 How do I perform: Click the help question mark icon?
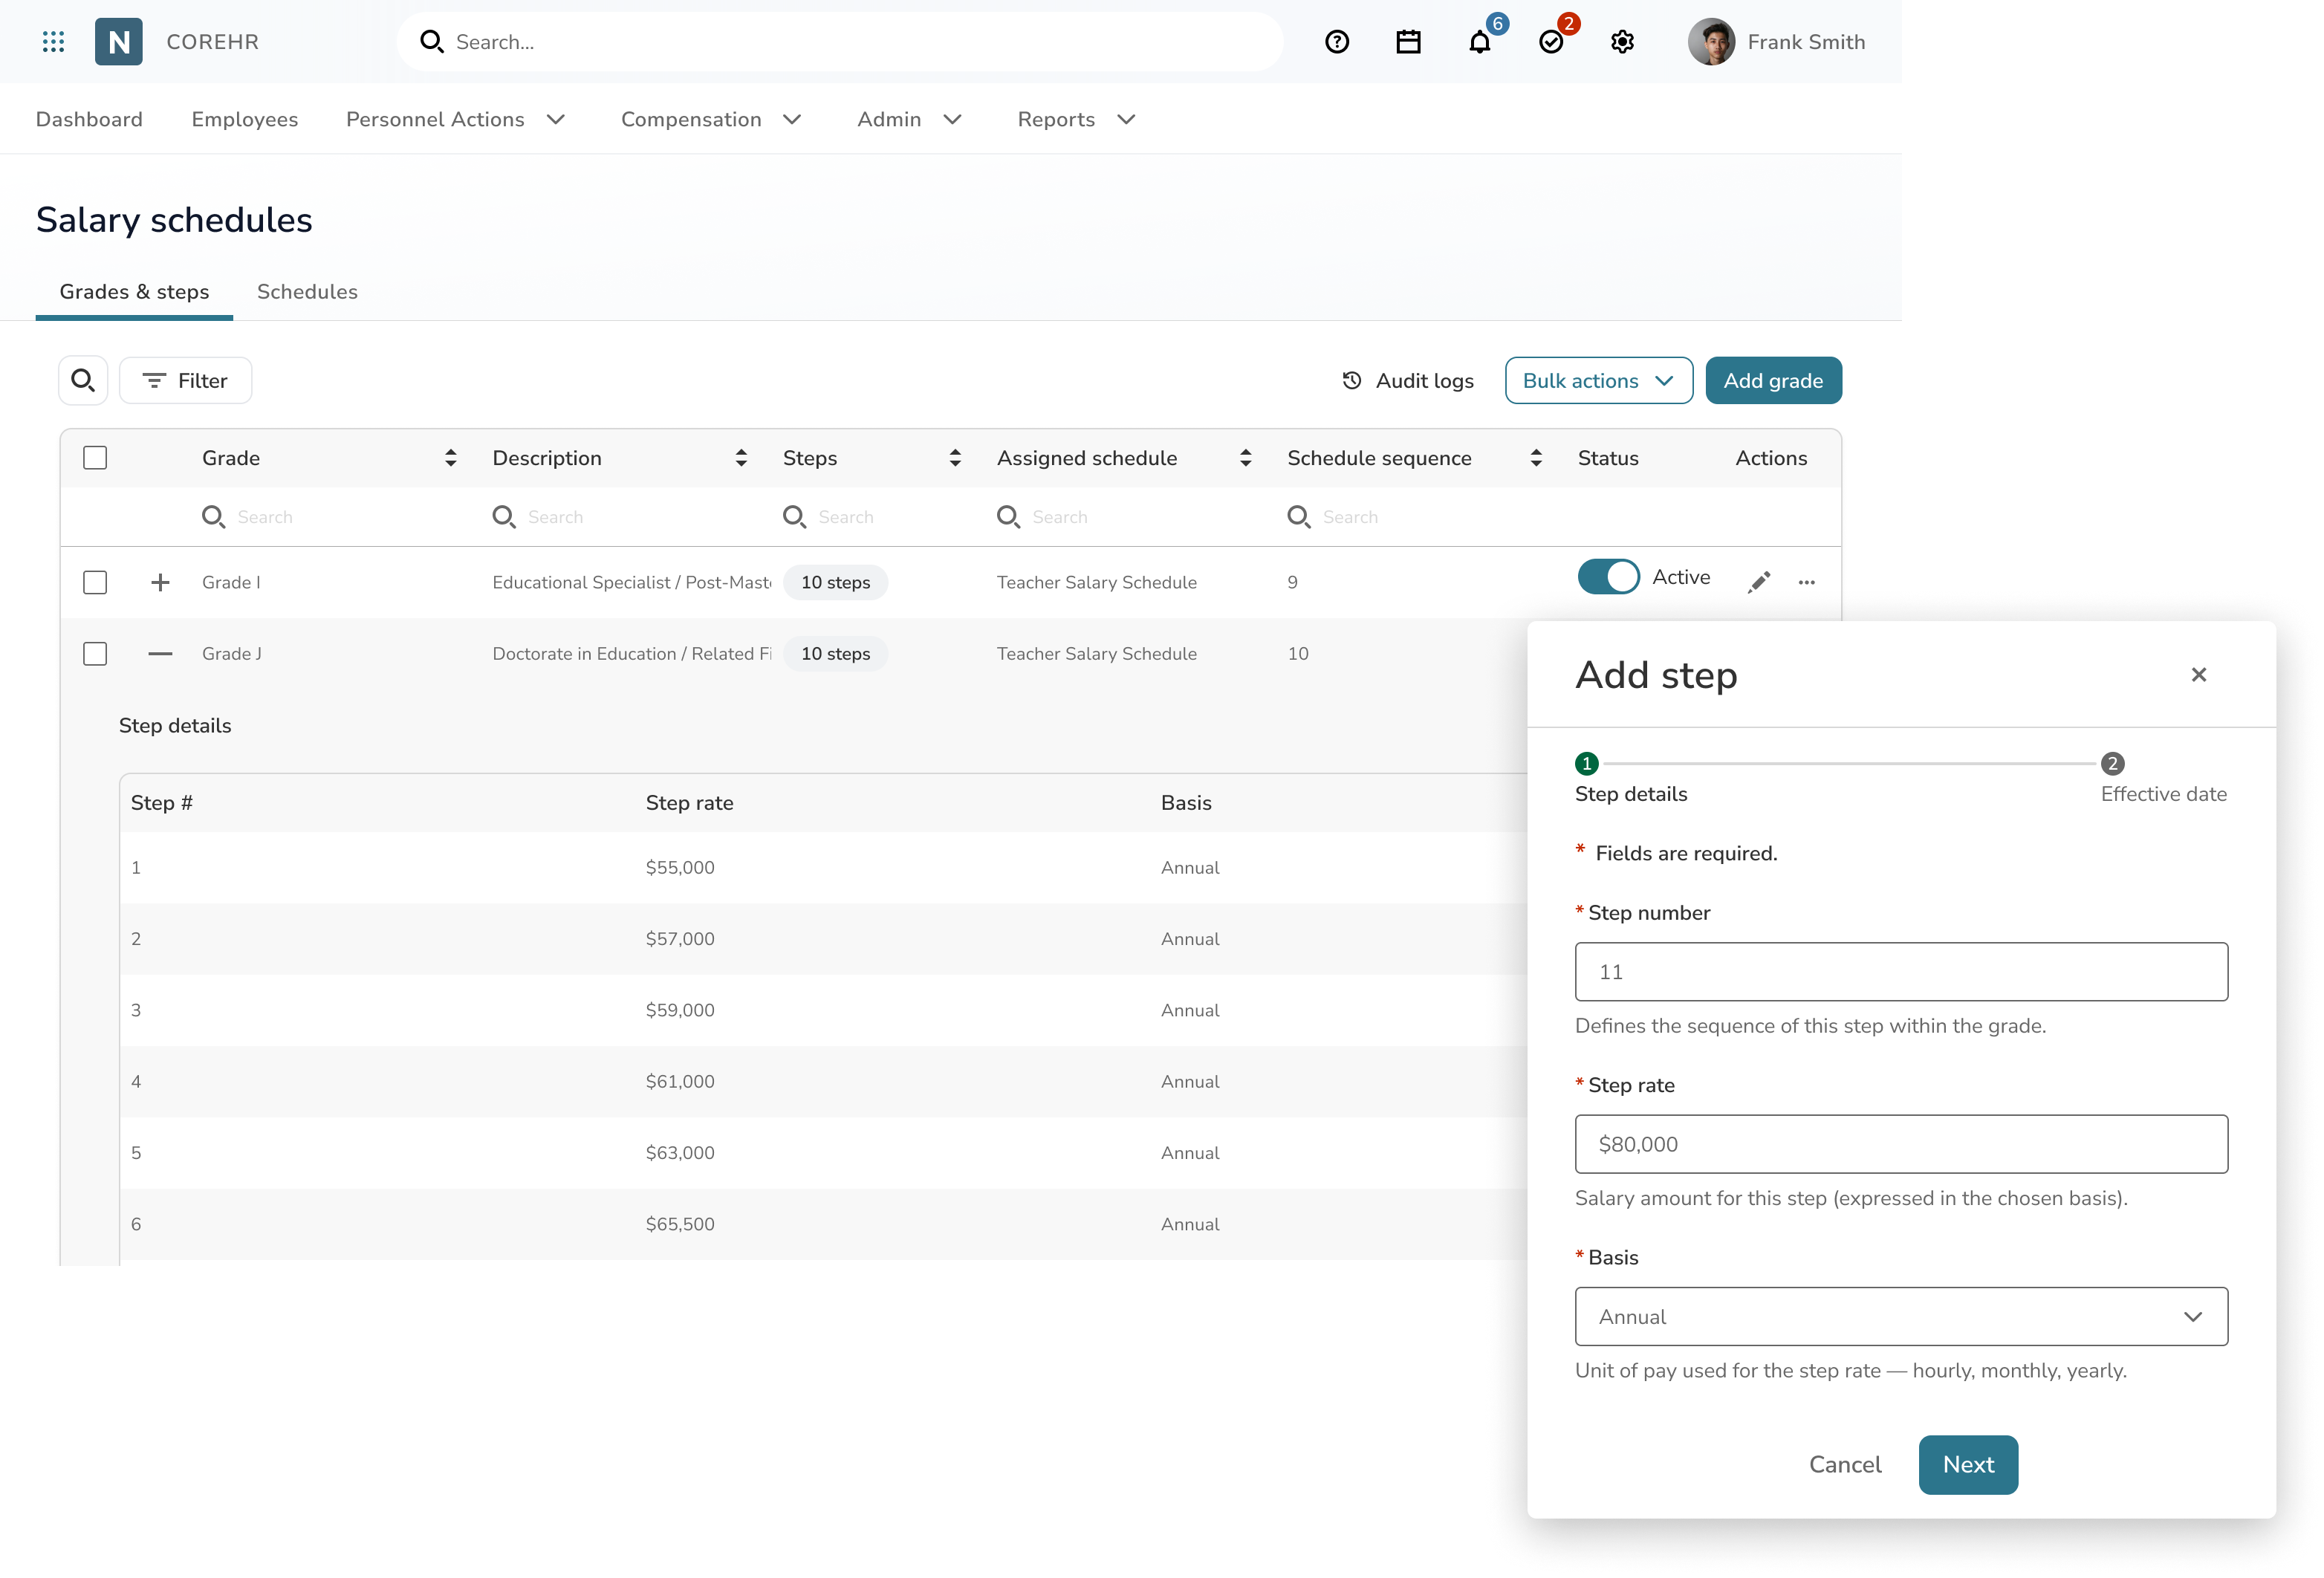click(1337, 42)
